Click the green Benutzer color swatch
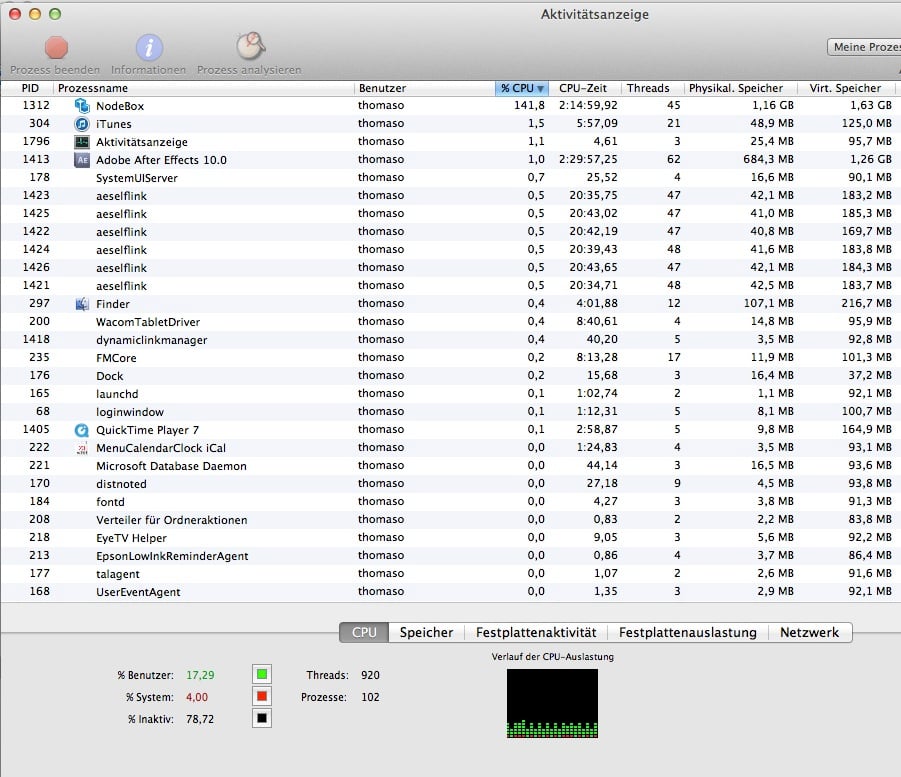This screenshot has width=901, height=777. click(262, 675)
